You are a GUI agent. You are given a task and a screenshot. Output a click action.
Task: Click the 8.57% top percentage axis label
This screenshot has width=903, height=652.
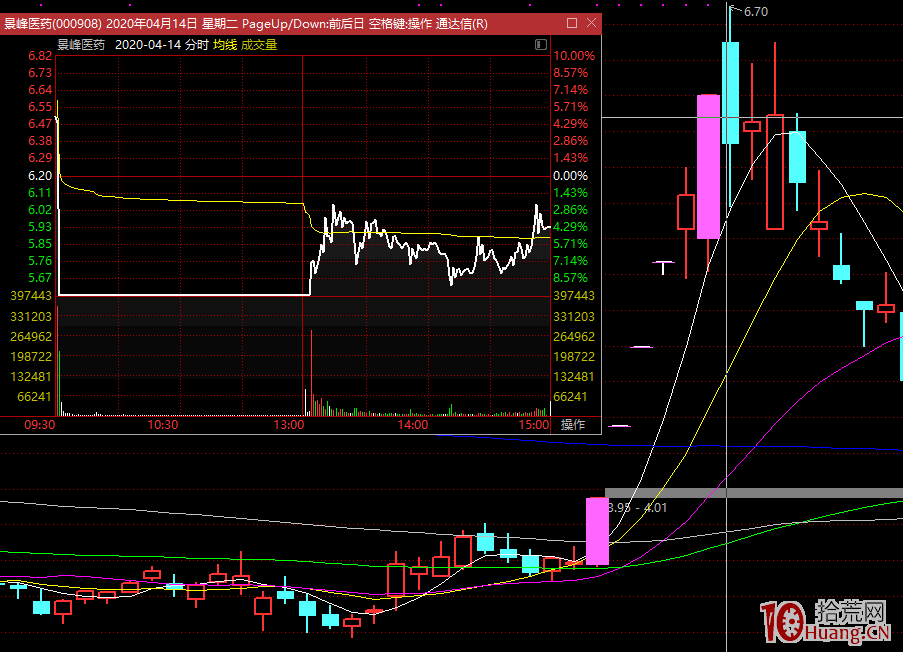point(571,73)
